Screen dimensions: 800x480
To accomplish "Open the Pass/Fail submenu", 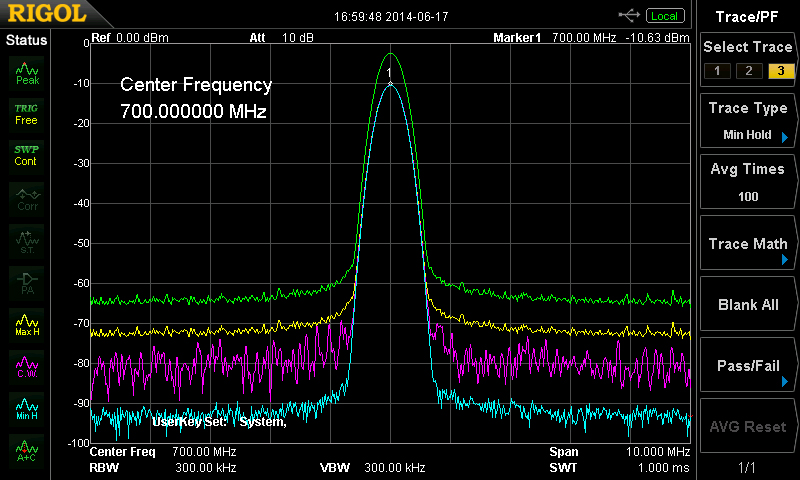I will (747, 367).
